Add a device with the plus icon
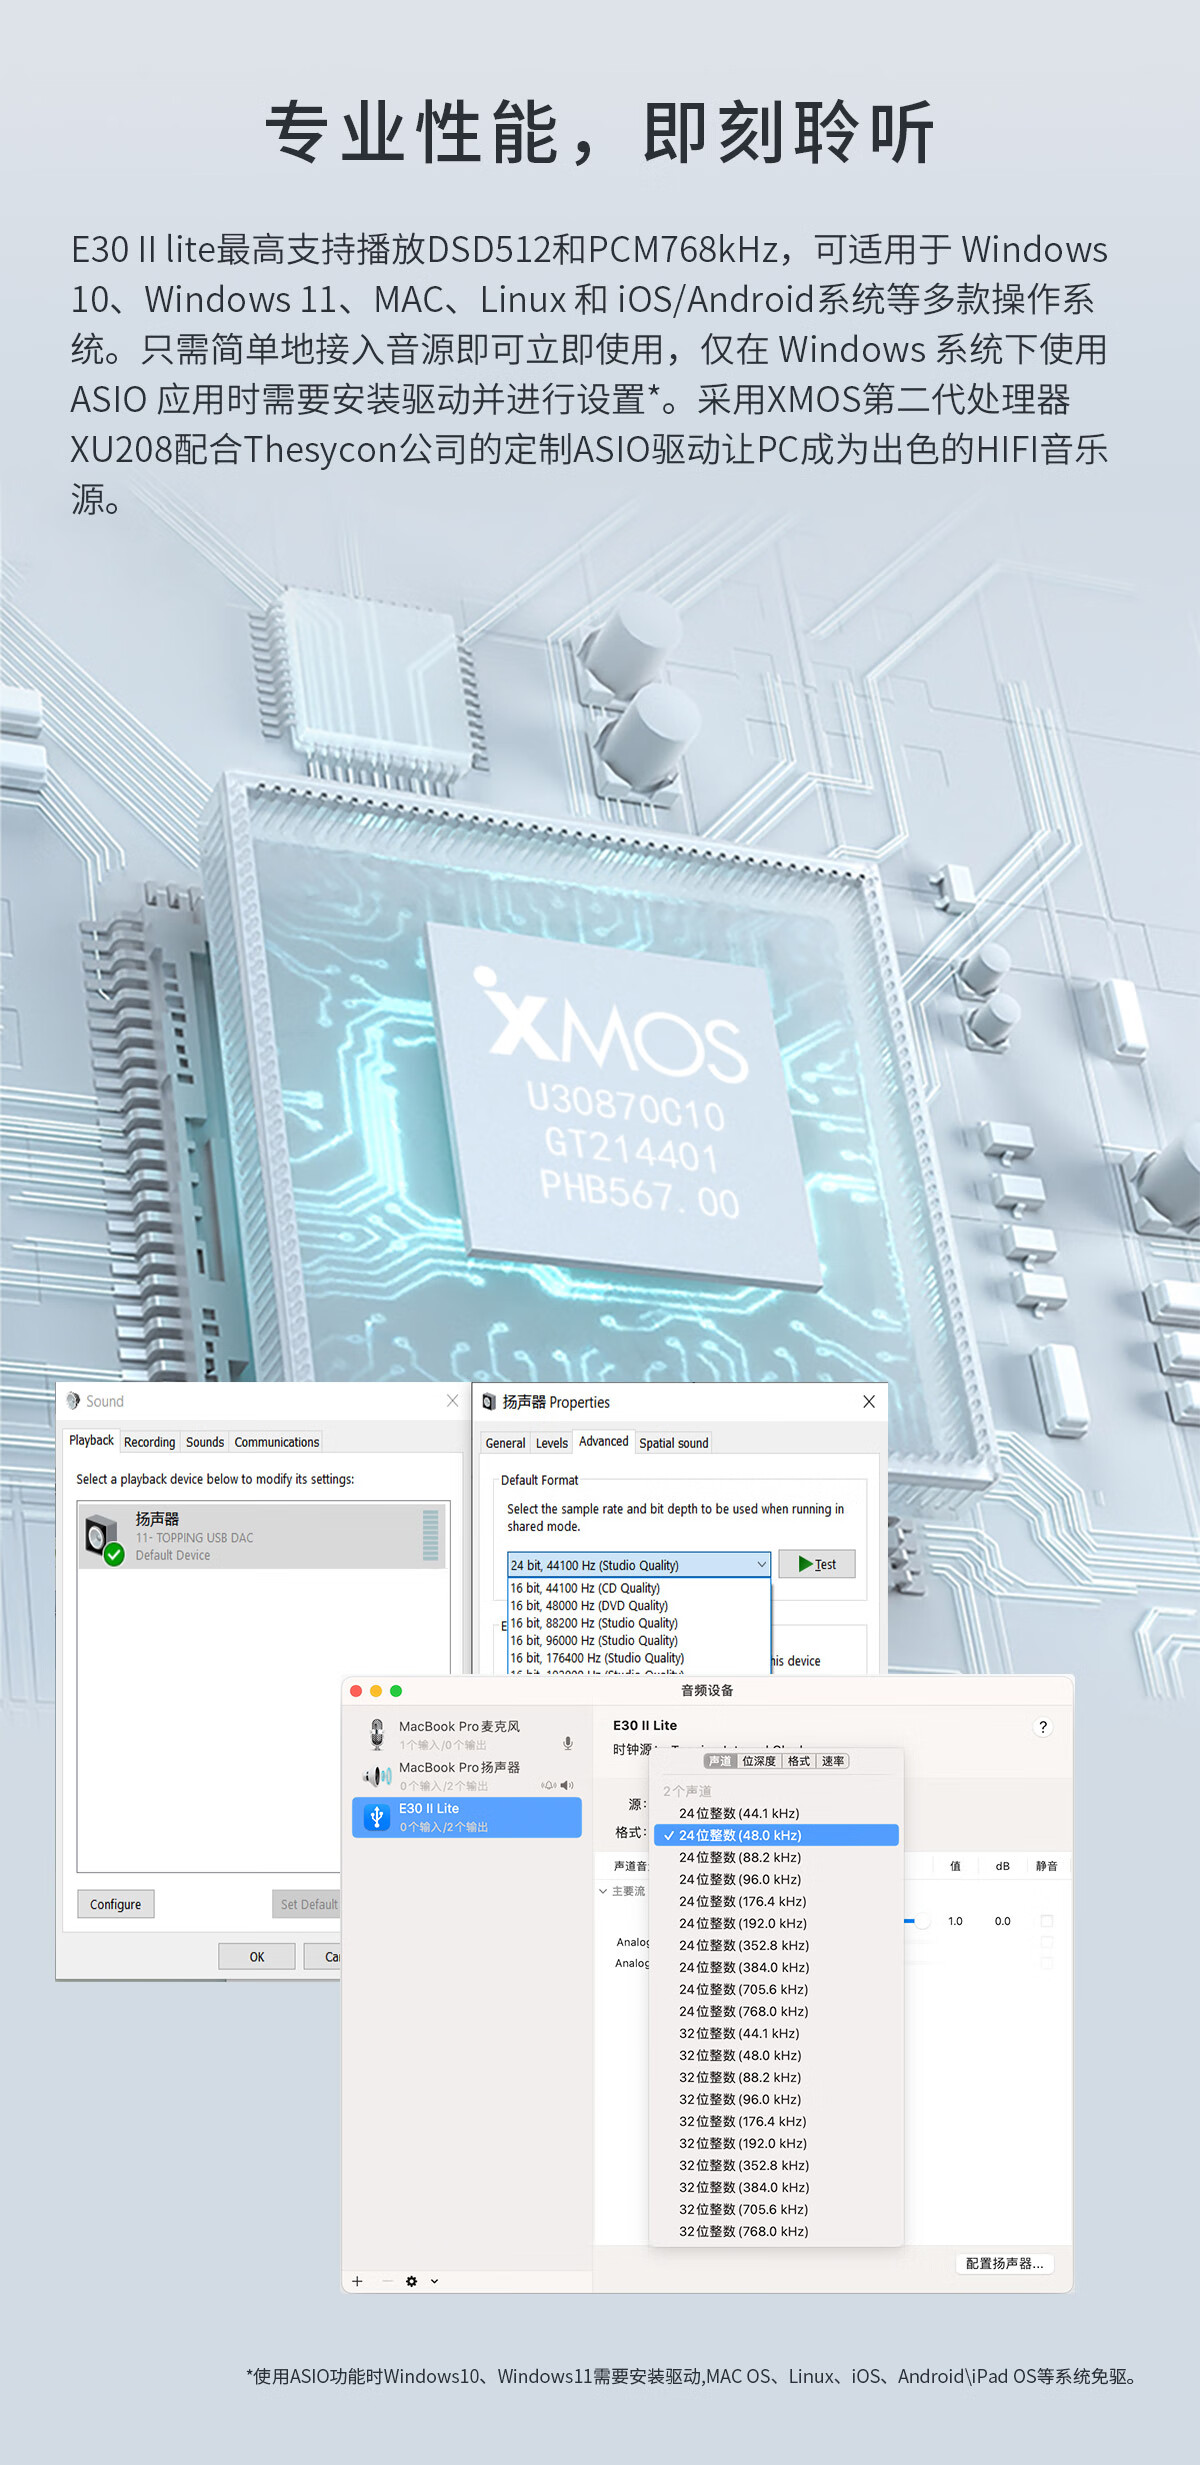 pos(357,2281)
